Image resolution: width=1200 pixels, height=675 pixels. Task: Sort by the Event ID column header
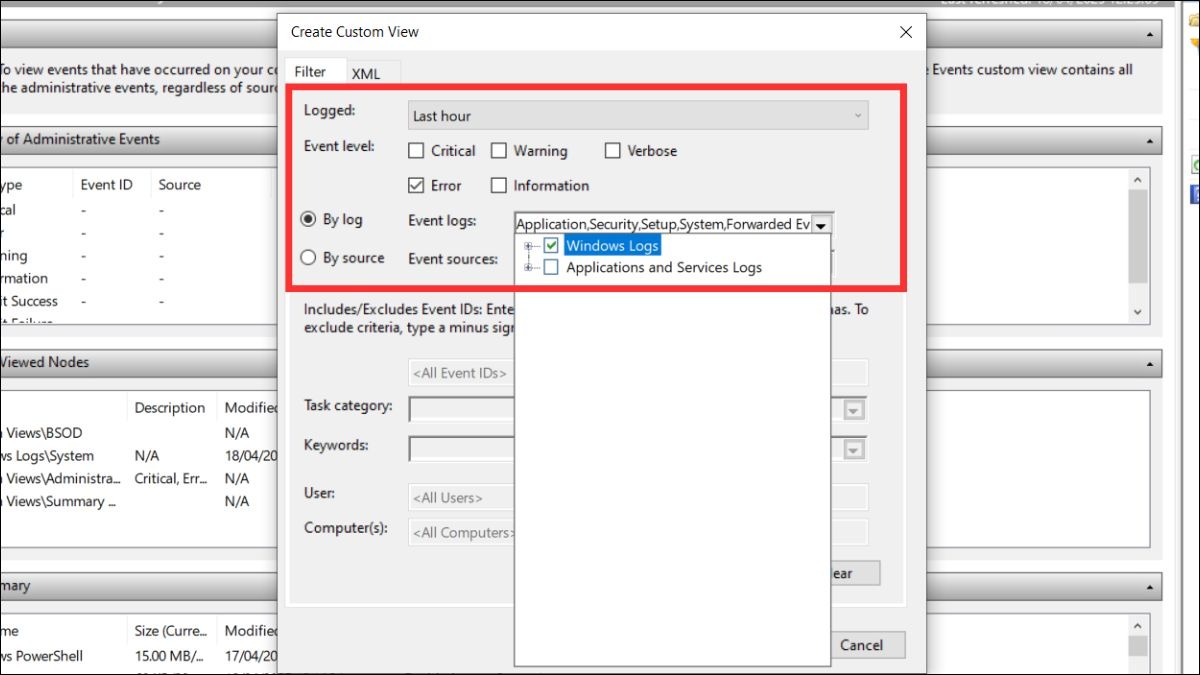(106, 185)
